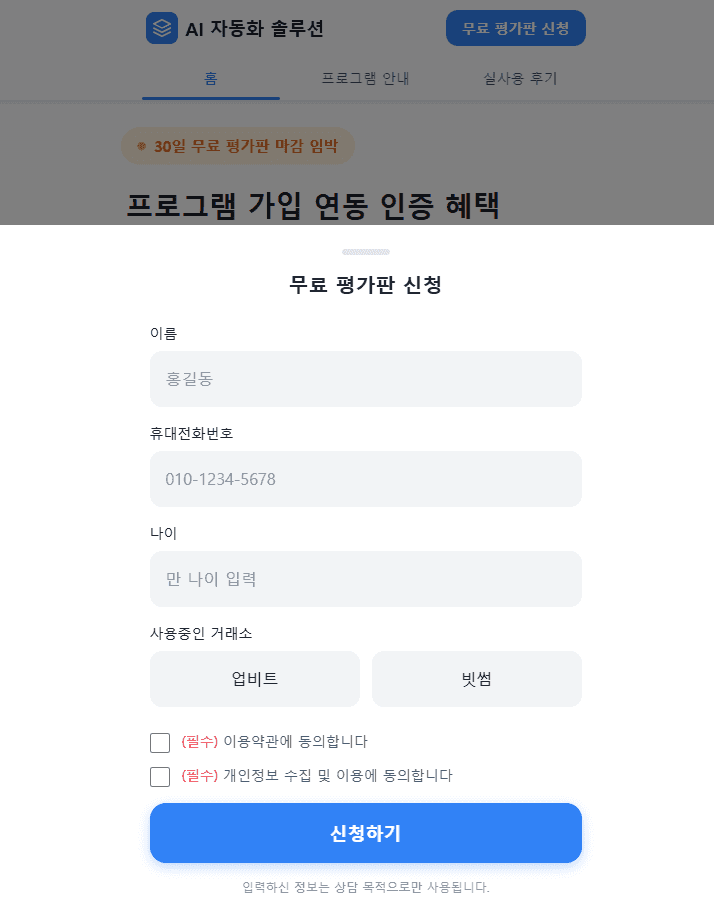Click the 30일 무료 평가판 마감 임박 badge
714x918 pixels.
tap(237, 146)
